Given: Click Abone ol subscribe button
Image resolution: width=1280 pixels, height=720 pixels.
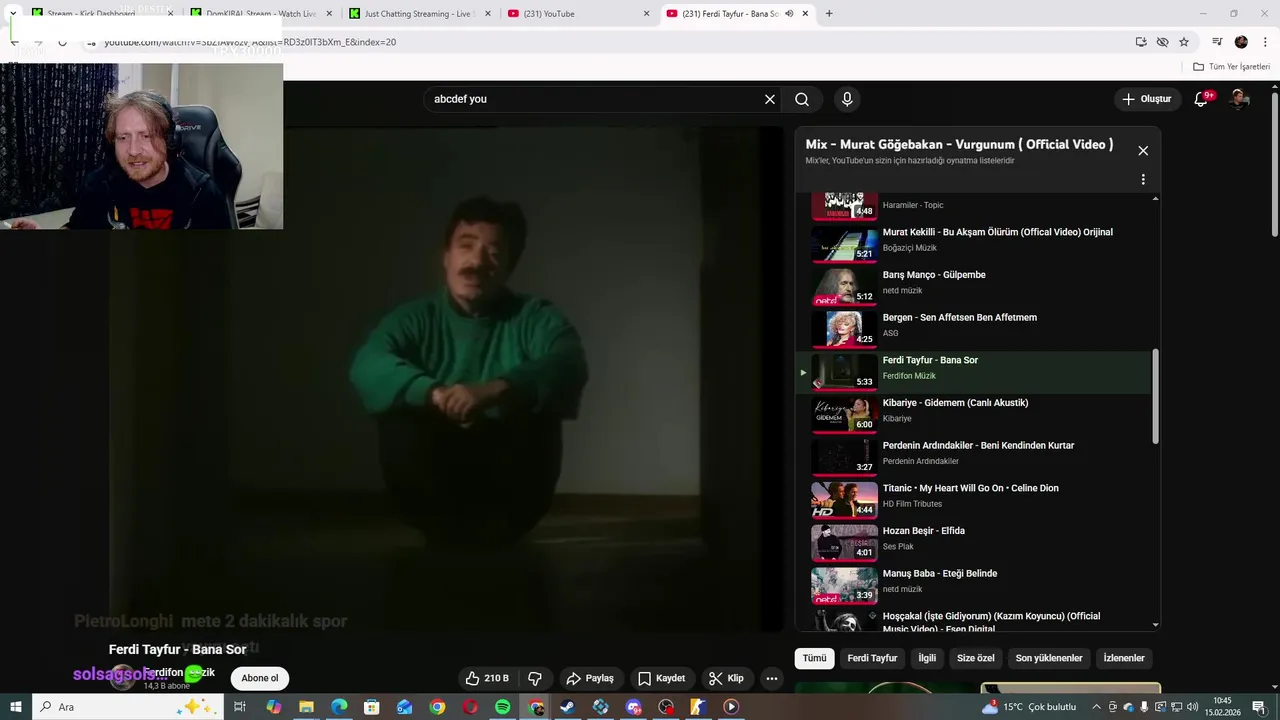Looking at the screenshot, I should click(x=260, y=678).
